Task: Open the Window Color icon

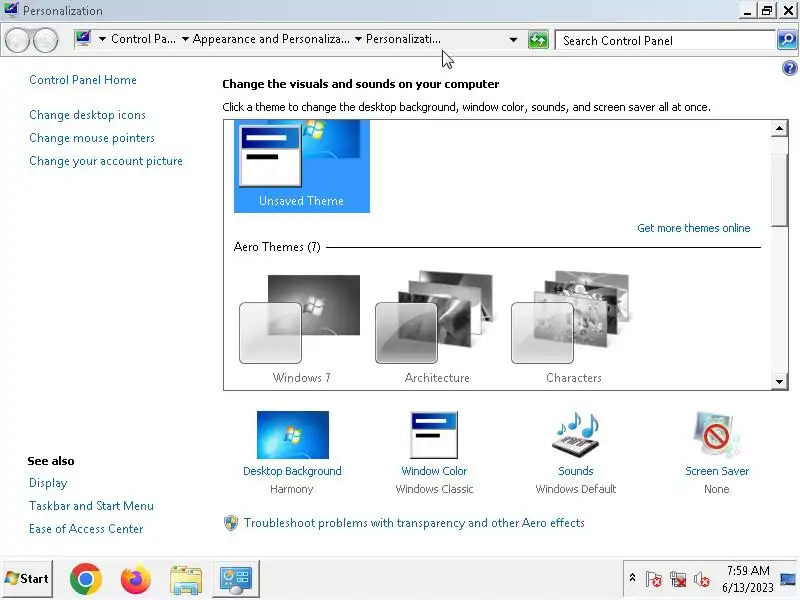Action: [434, 435]
